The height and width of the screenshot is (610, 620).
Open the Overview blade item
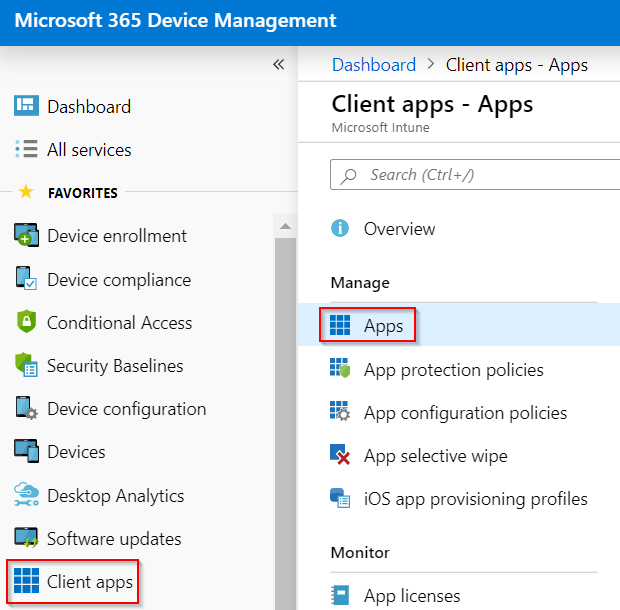click(399, 229)
